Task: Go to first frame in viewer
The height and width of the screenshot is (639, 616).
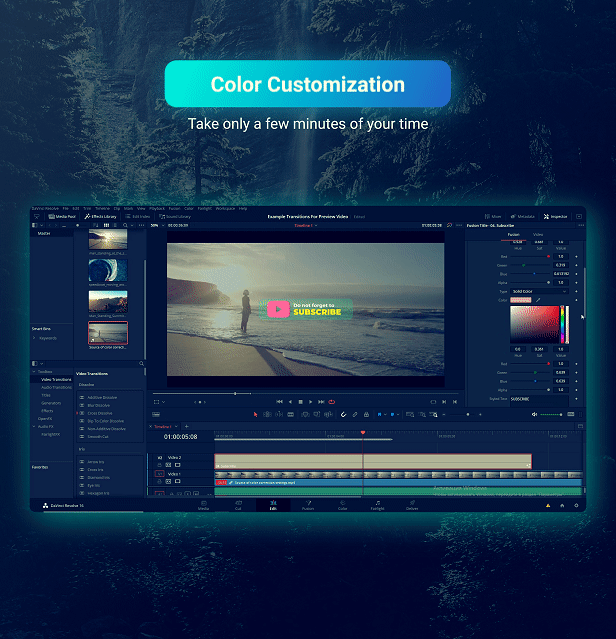Action: tap(279, 402)
